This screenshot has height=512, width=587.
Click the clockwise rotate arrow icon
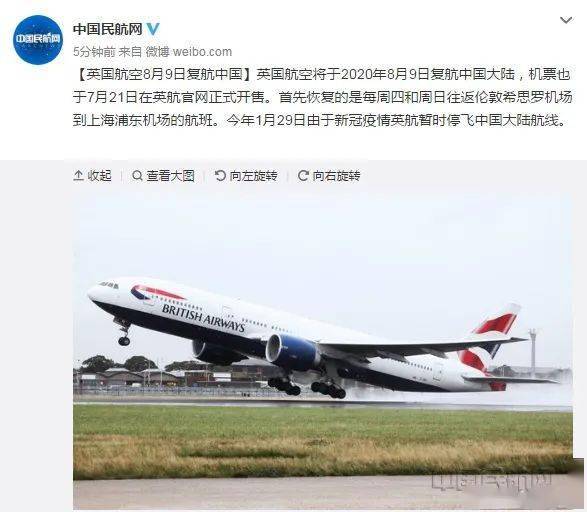[x=303, y=176]
